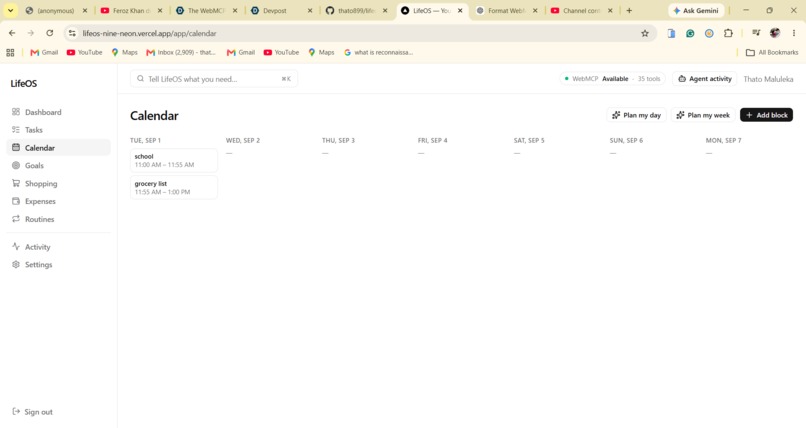Click the blue sidebar extension icon

[671, 33]
